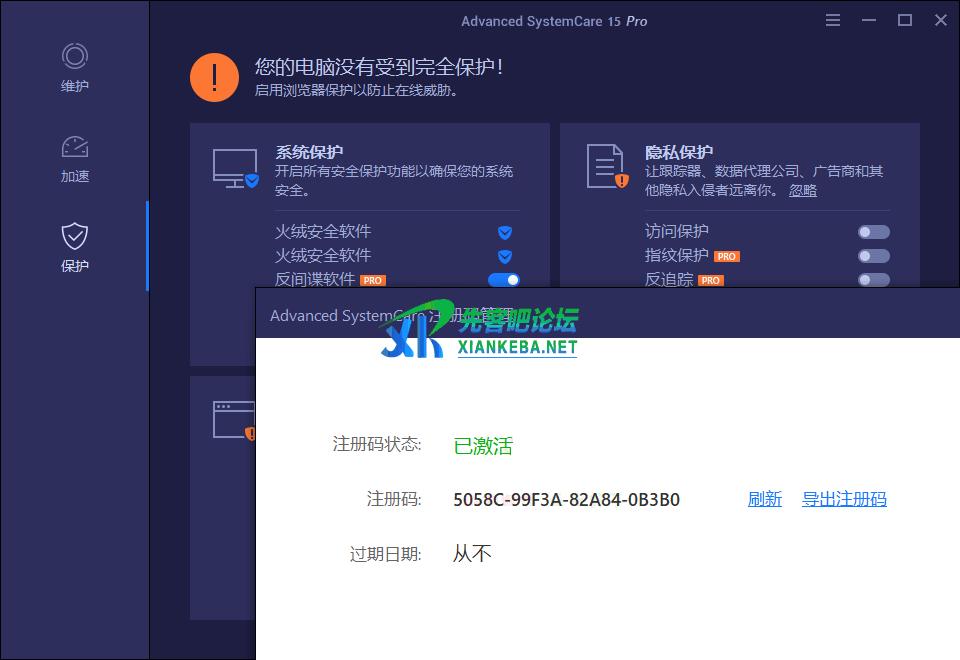Click the 忽略 ignore link

(802, 190)
